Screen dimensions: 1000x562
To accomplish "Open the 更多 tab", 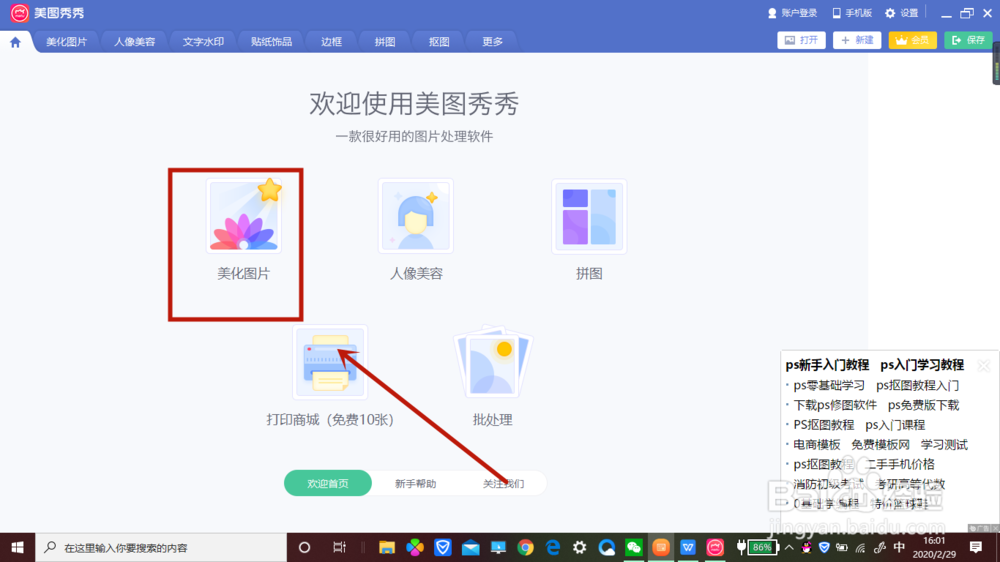I will [492, 41].
